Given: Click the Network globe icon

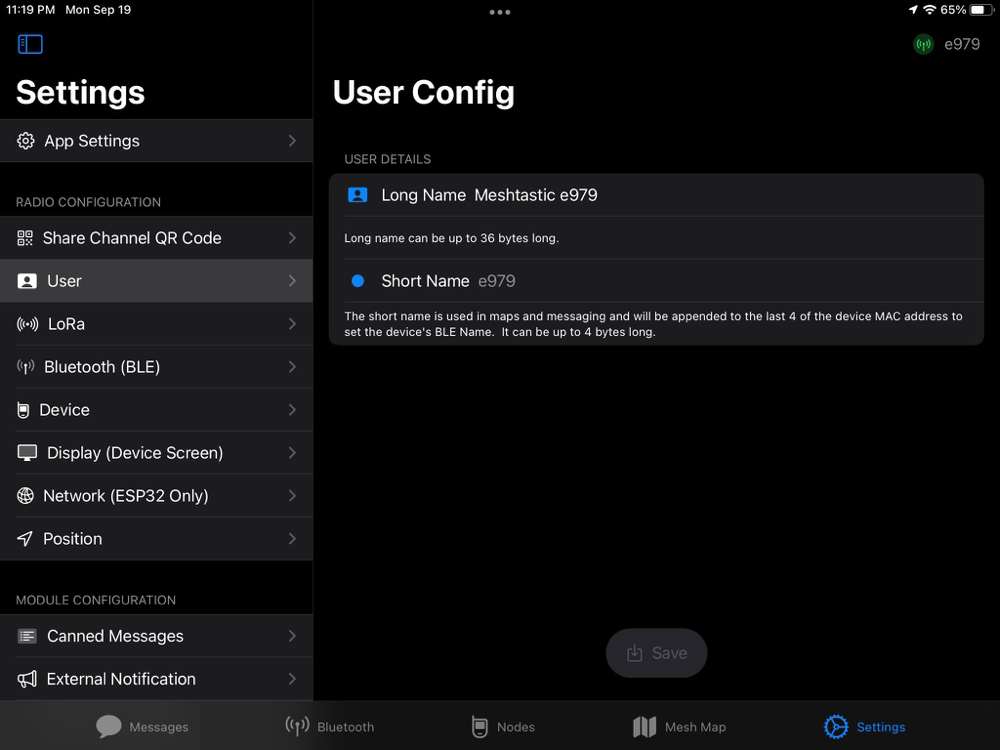Looking at the screenshot, I should point(25,496).
